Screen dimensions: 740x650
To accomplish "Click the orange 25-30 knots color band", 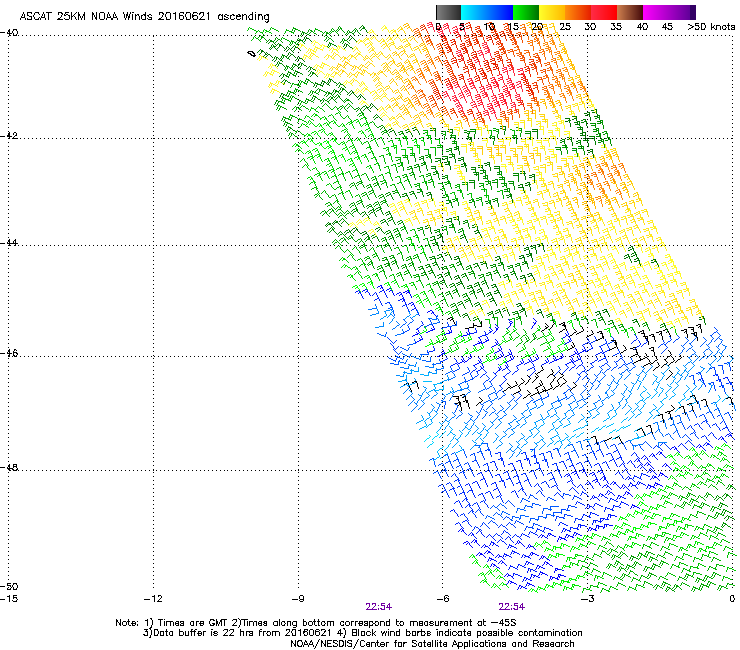I will coord(578,12).
